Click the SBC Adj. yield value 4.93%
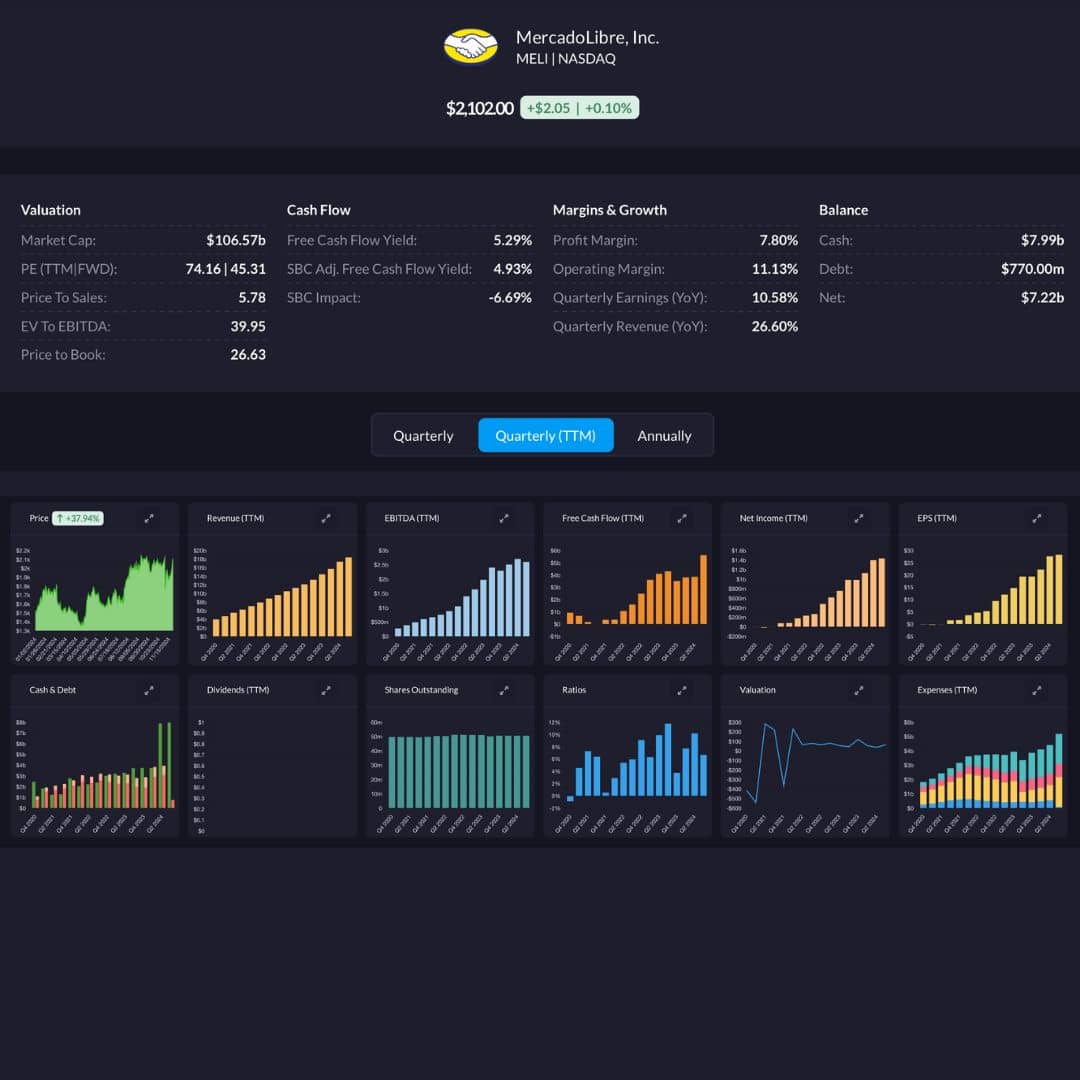 point(512,269)
